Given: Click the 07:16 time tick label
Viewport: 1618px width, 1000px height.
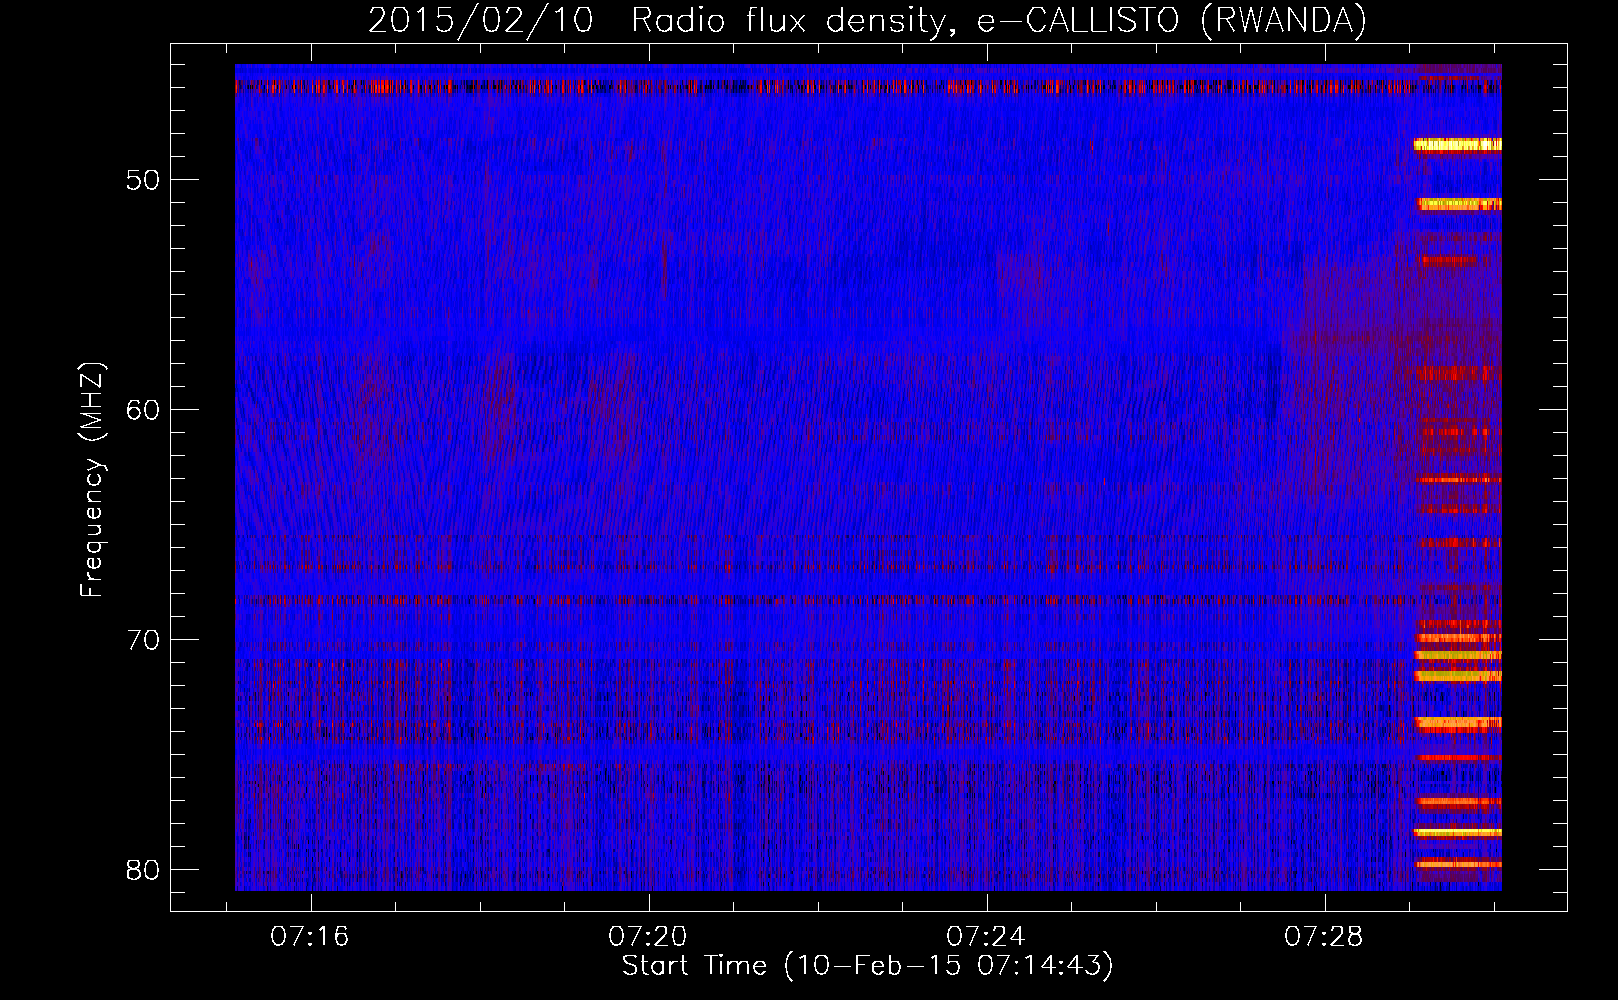Looking at the screenshot, I should coord(310,937).
